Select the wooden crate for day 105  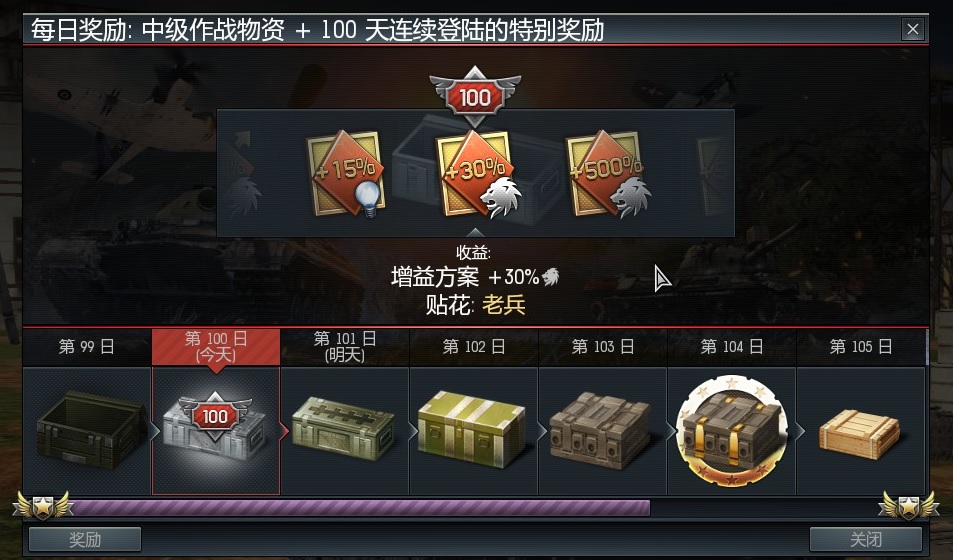pyautogui.click(x=859, y=434)
